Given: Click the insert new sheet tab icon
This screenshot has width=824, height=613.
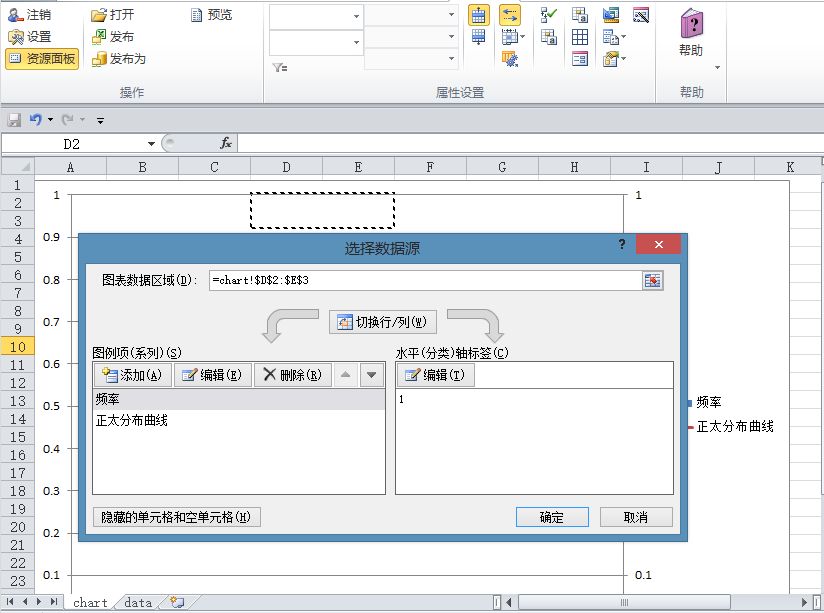Looking at the screenshot, I should click(x=178, y=602).
